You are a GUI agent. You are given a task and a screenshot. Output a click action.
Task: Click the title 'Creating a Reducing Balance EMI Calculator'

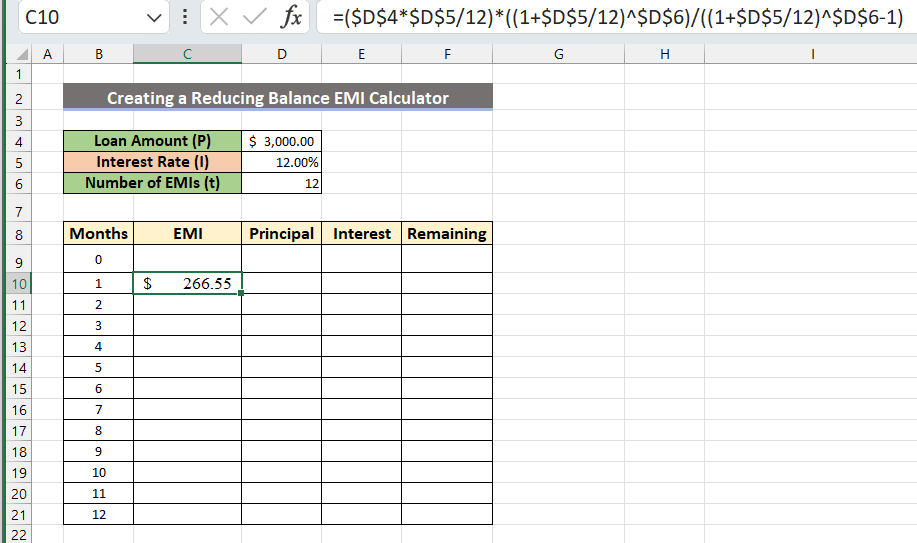(x=278, y=97)
